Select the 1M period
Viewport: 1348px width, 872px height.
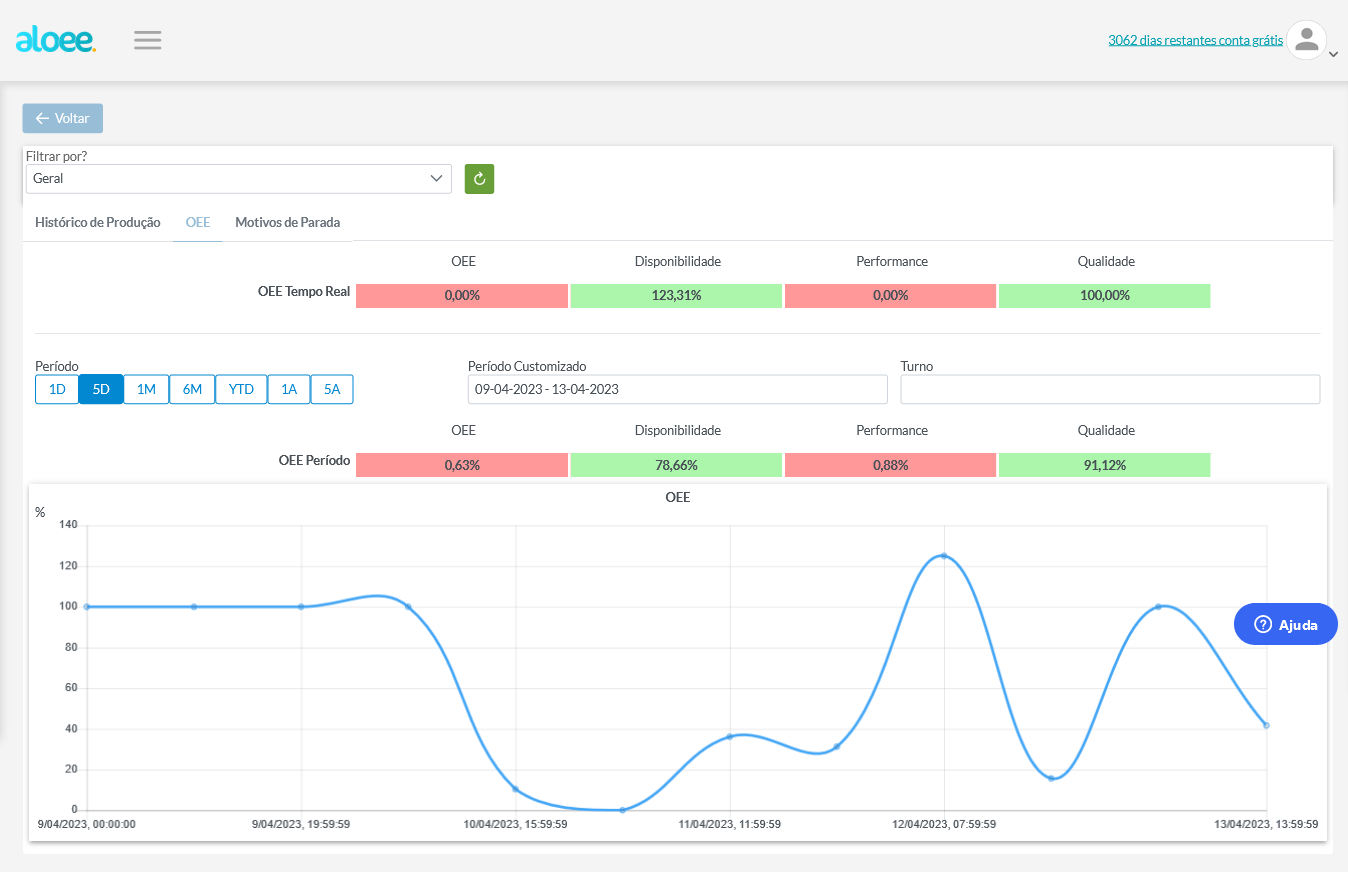point(146,389)
